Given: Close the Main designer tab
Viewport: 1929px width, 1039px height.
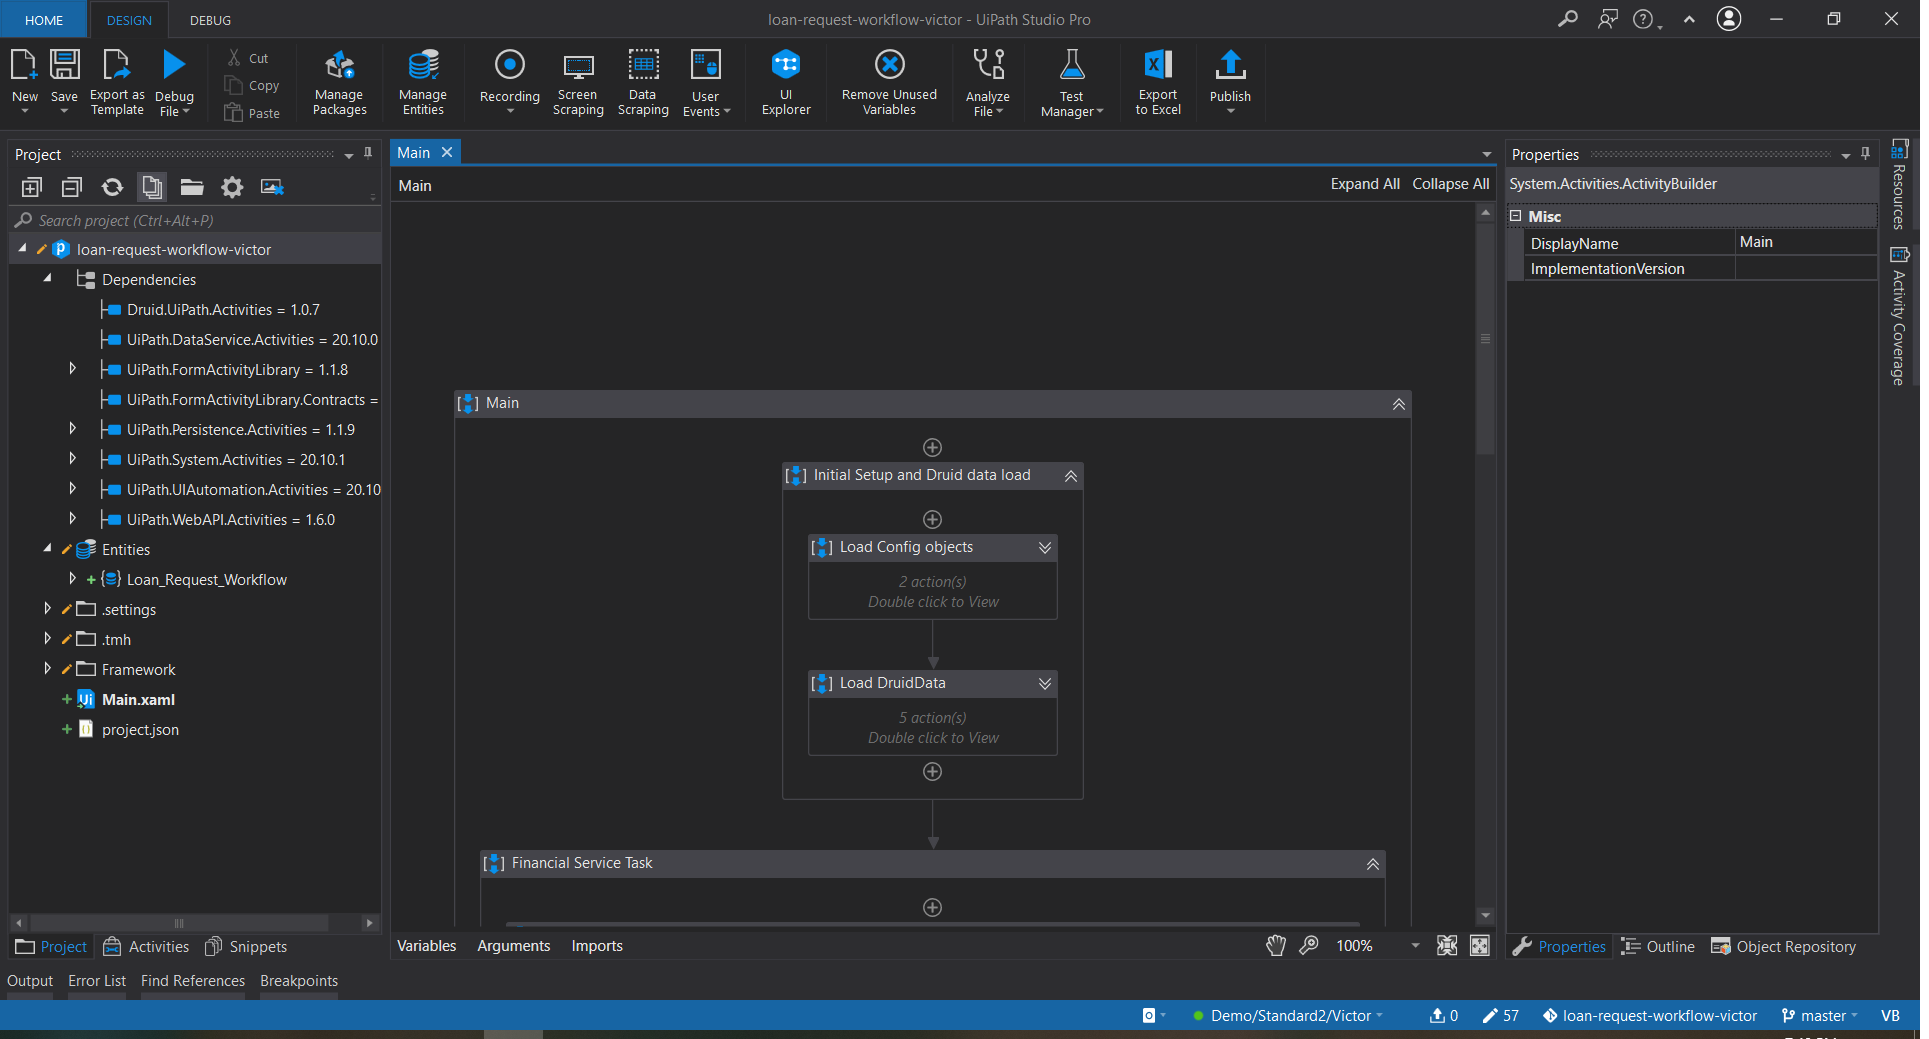Looking at the screenshot, I should tap(447, 152).
